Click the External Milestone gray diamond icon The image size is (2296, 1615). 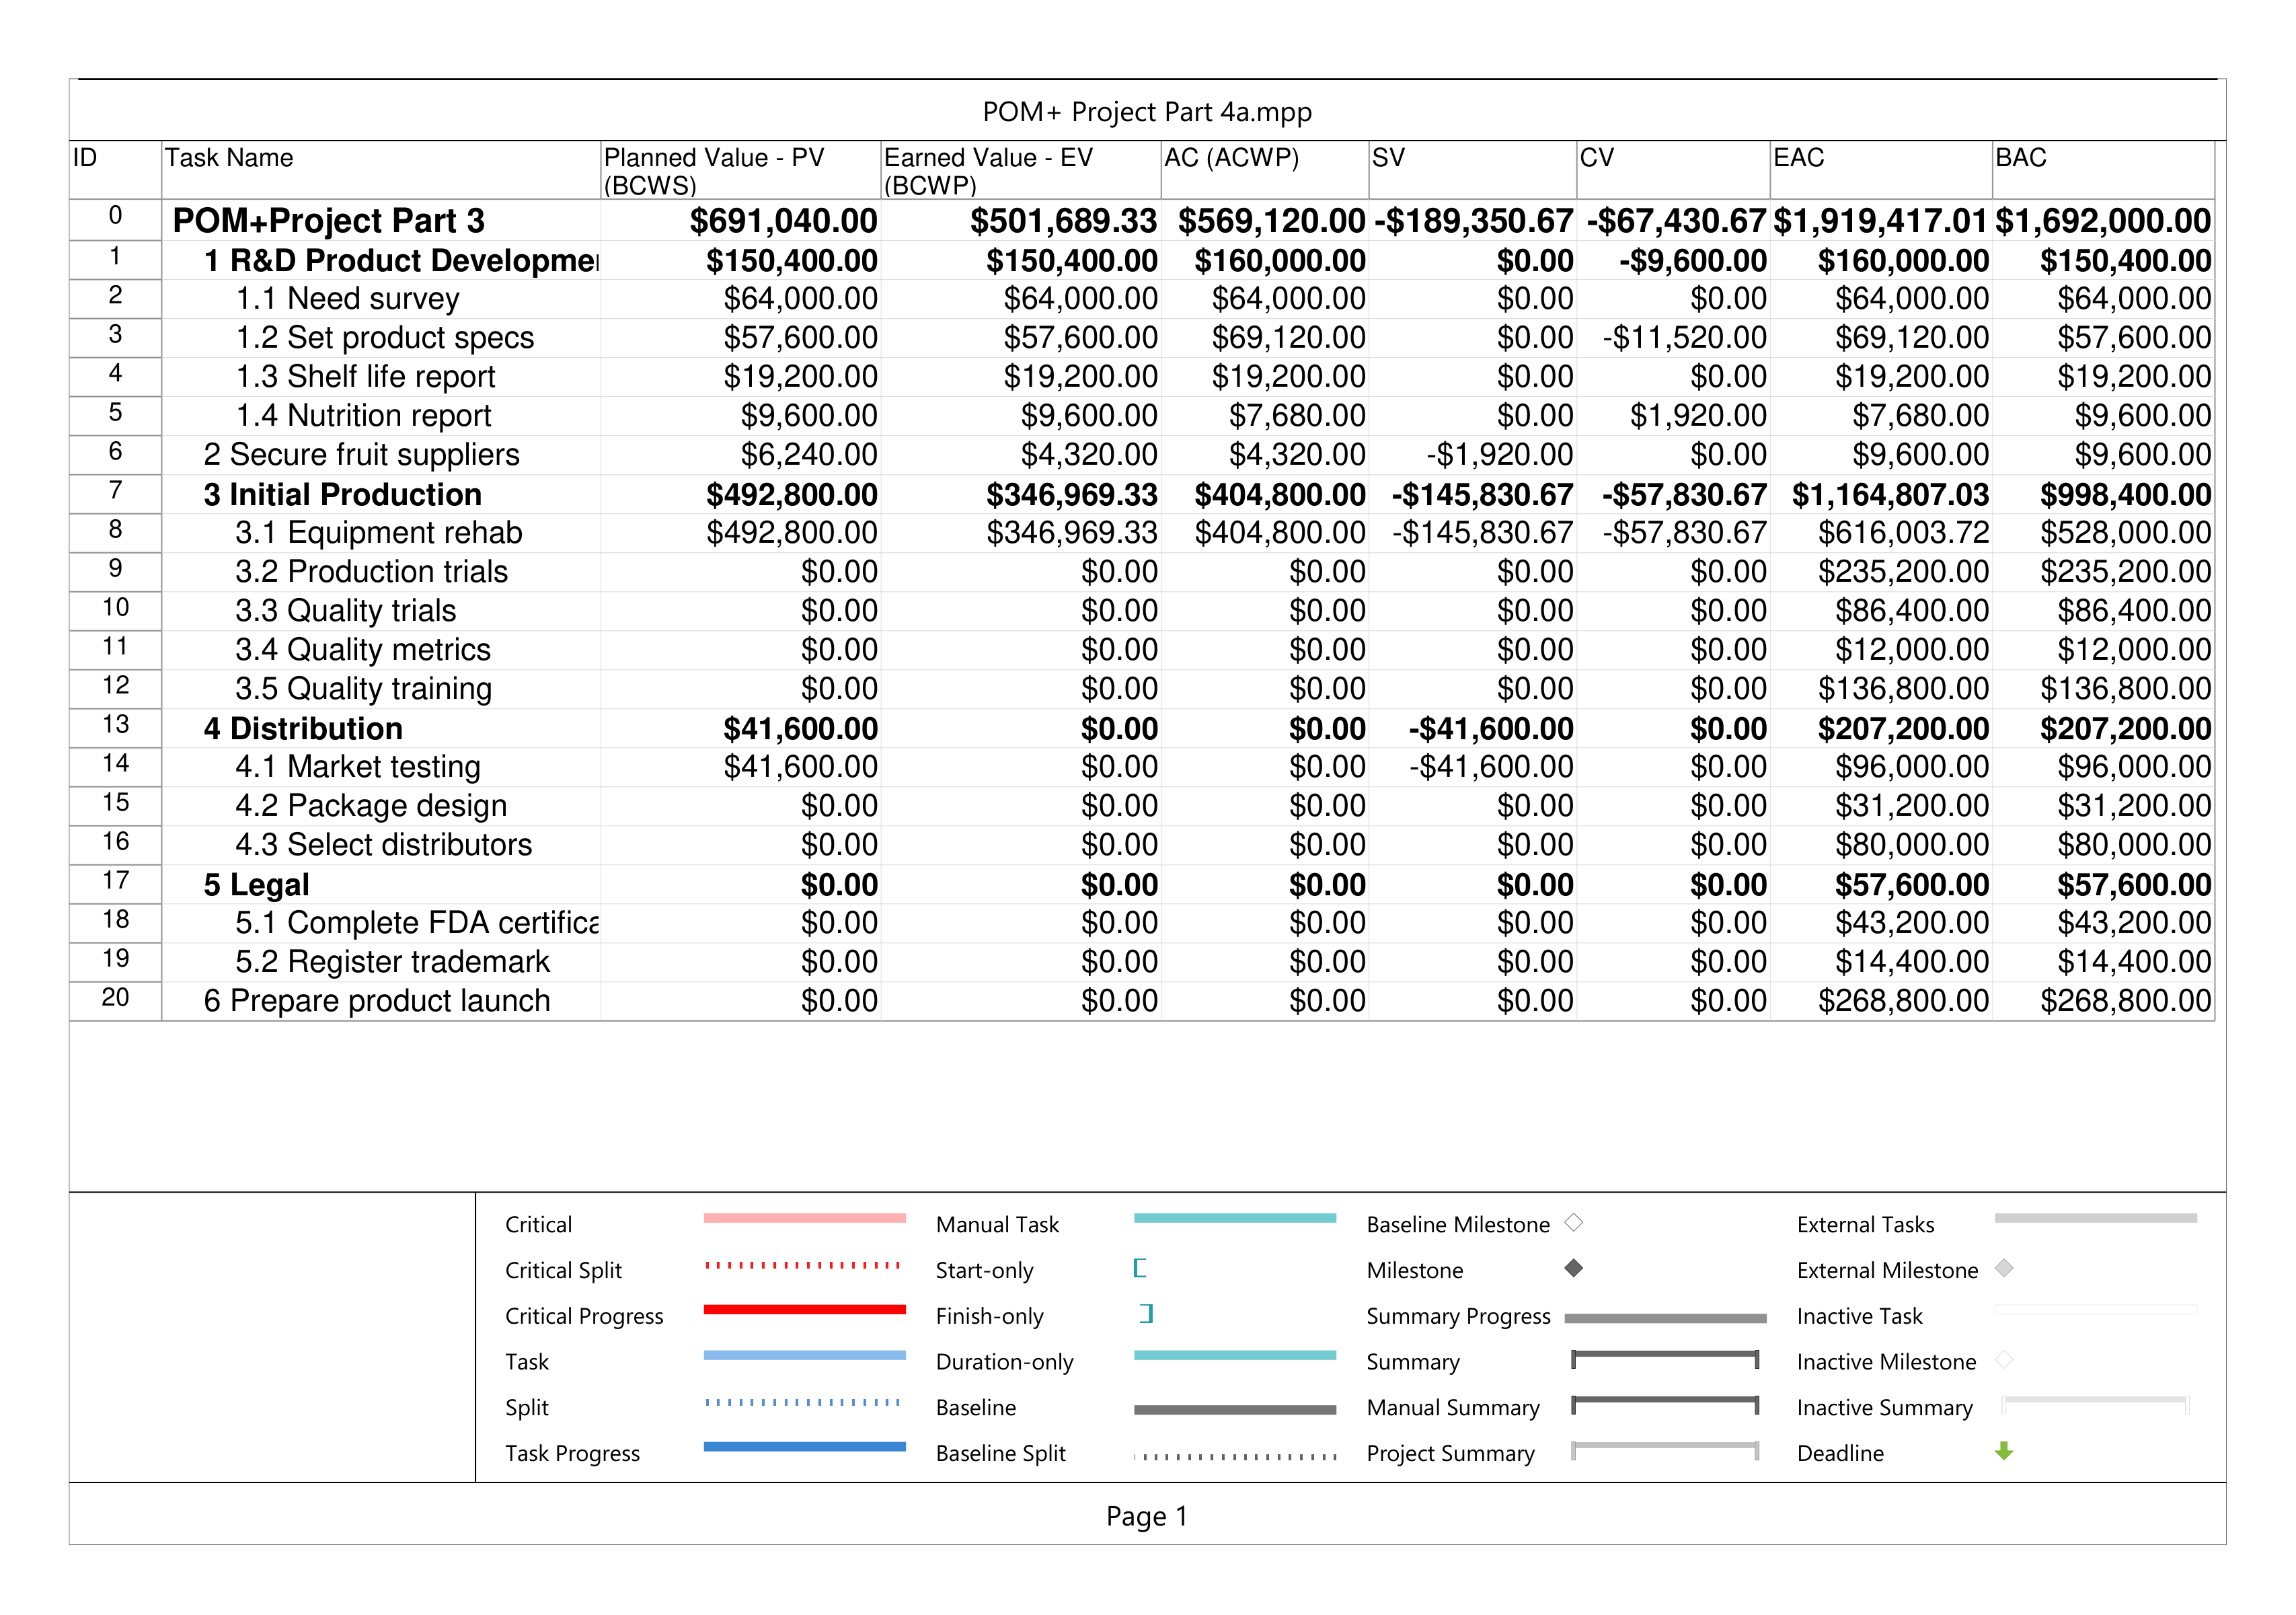[x=2003, y=1268]
